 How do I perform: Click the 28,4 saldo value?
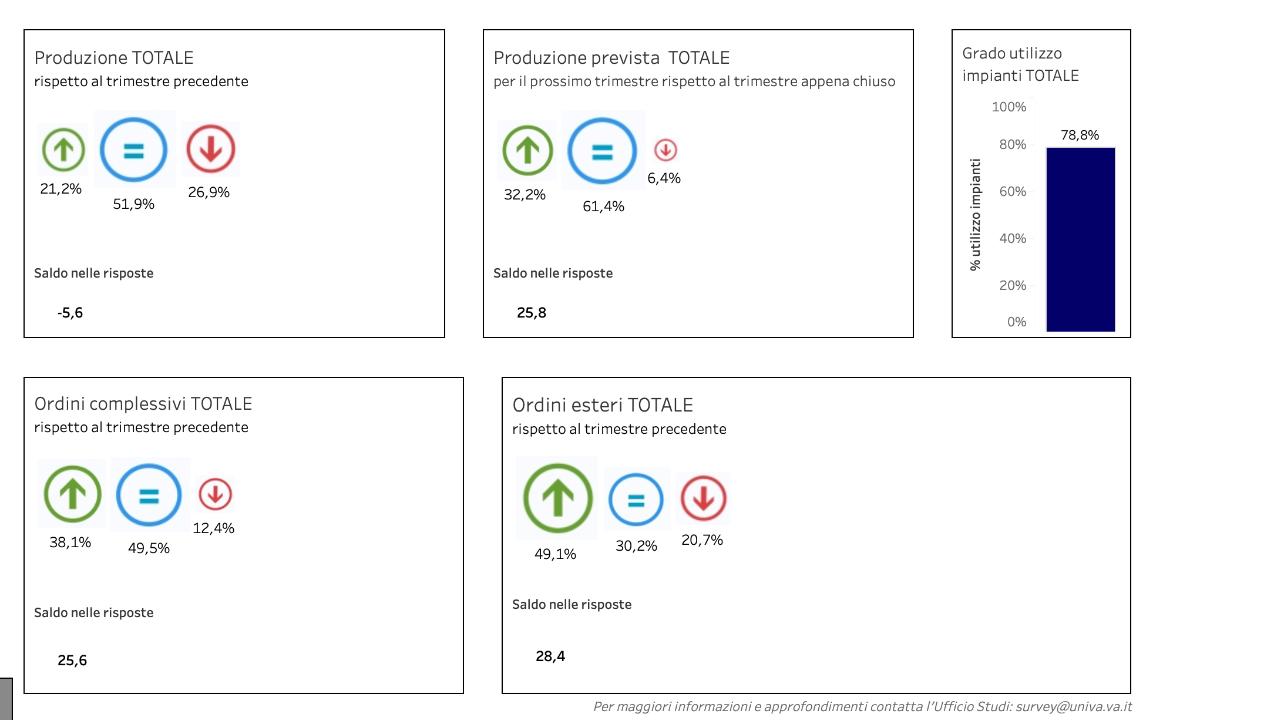tap(550, 656)
